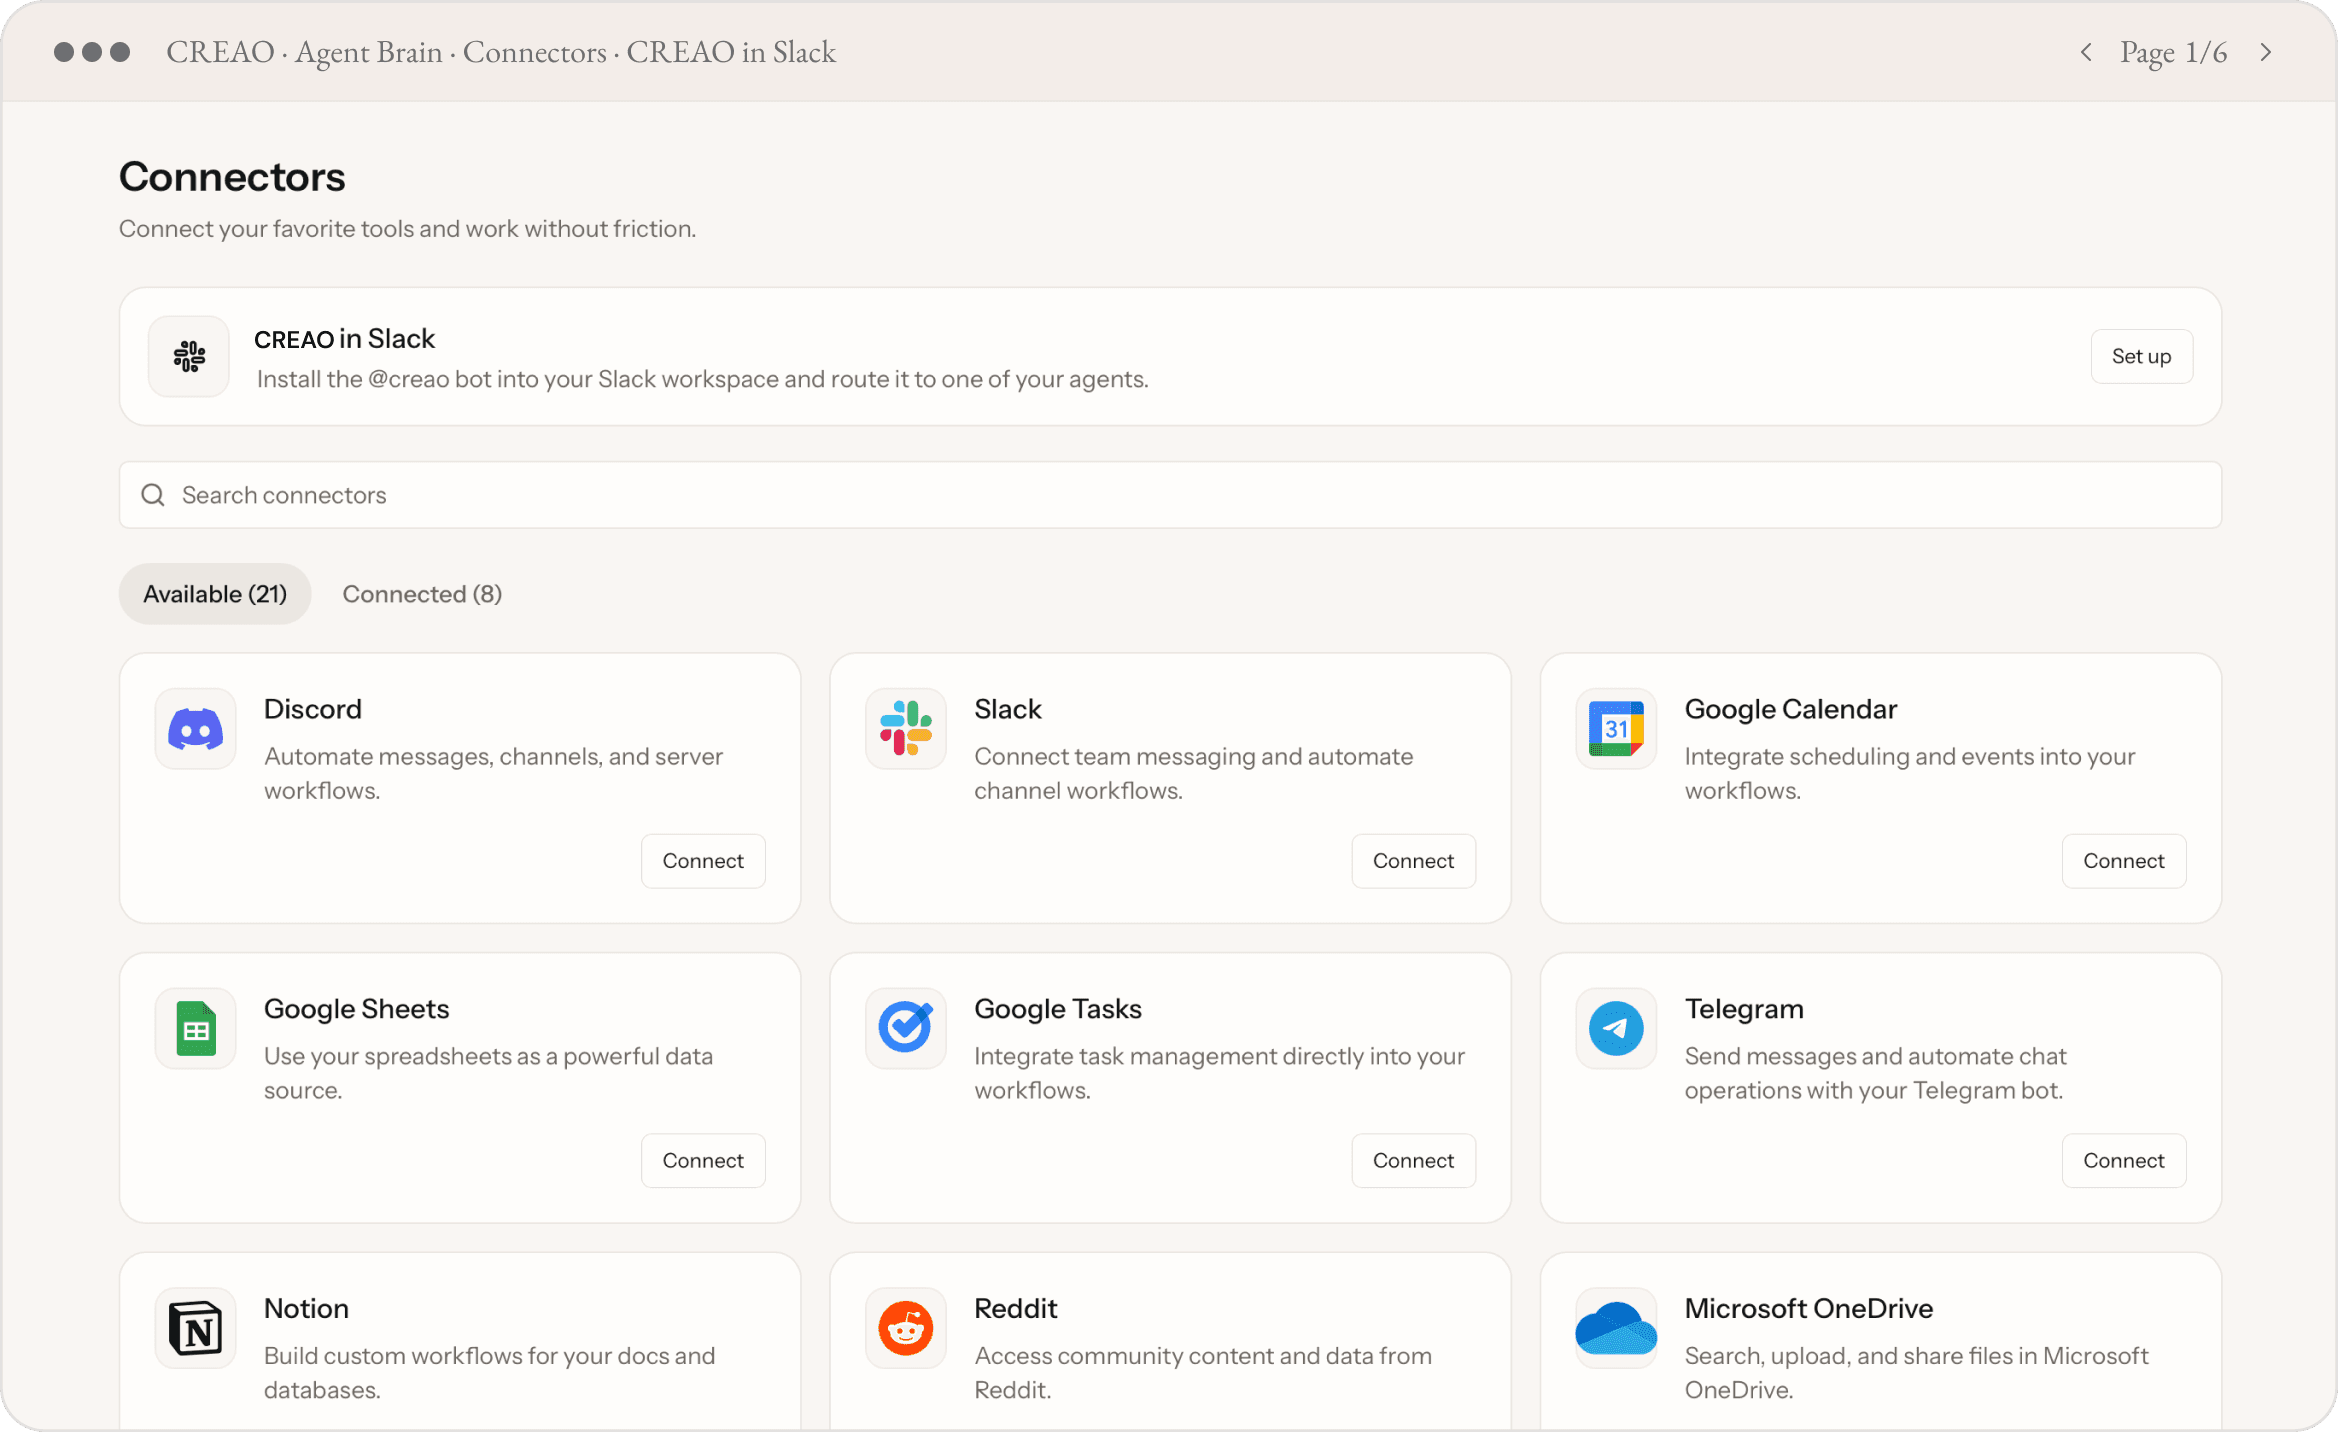Click the search magnifier icon
Screen dimensions: 2338x1432
click(153, 495)
